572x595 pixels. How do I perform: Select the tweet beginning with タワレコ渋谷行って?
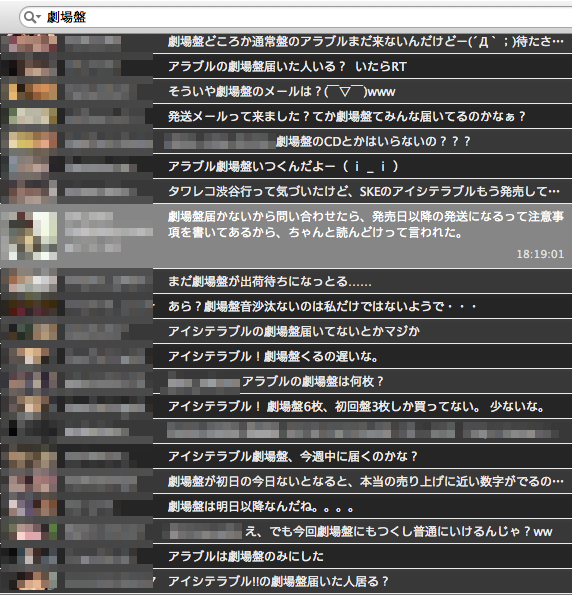click(286, 191)
